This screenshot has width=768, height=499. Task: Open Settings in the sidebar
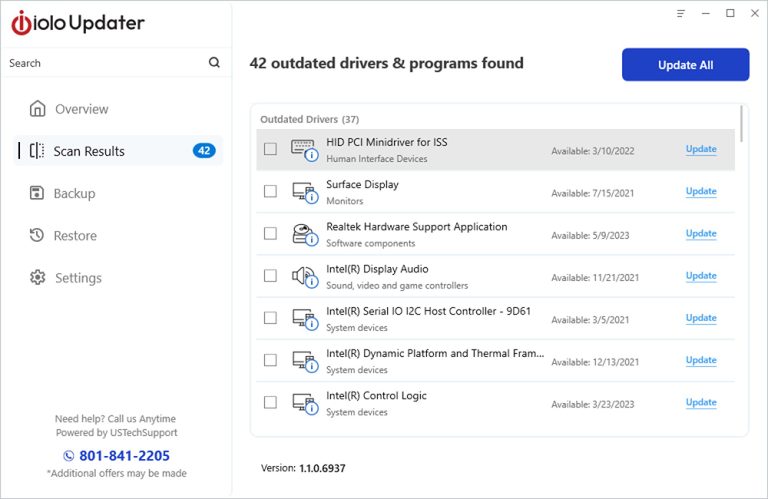pos(77,278)
